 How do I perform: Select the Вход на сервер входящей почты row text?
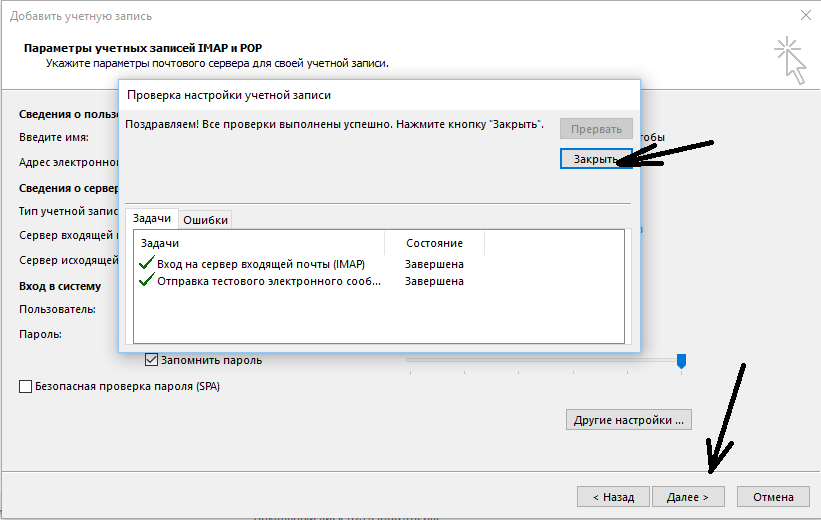pos(261,264)
